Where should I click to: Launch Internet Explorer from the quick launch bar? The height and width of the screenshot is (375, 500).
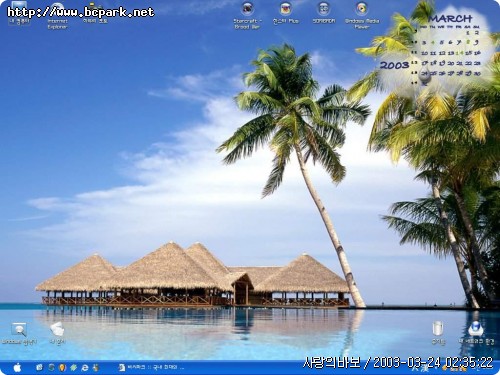pyautogui.click(x=85, y=367)
